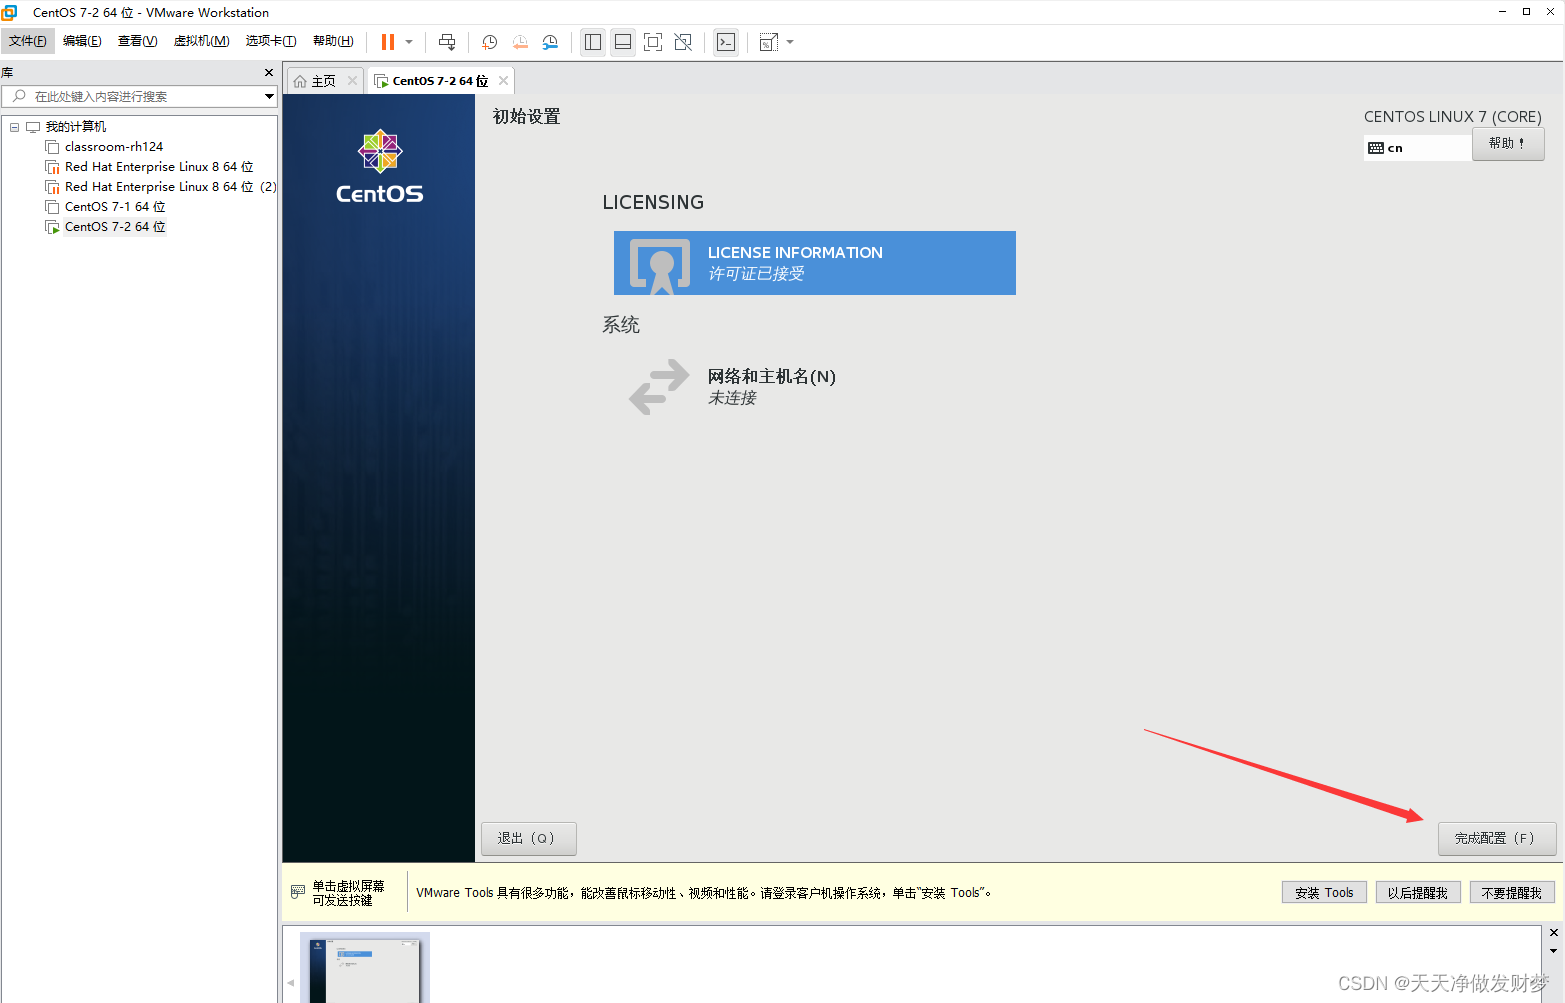Click the library search input field
The height and width of the screenshot is (1003, 1565).
click(x=139, y=96)
